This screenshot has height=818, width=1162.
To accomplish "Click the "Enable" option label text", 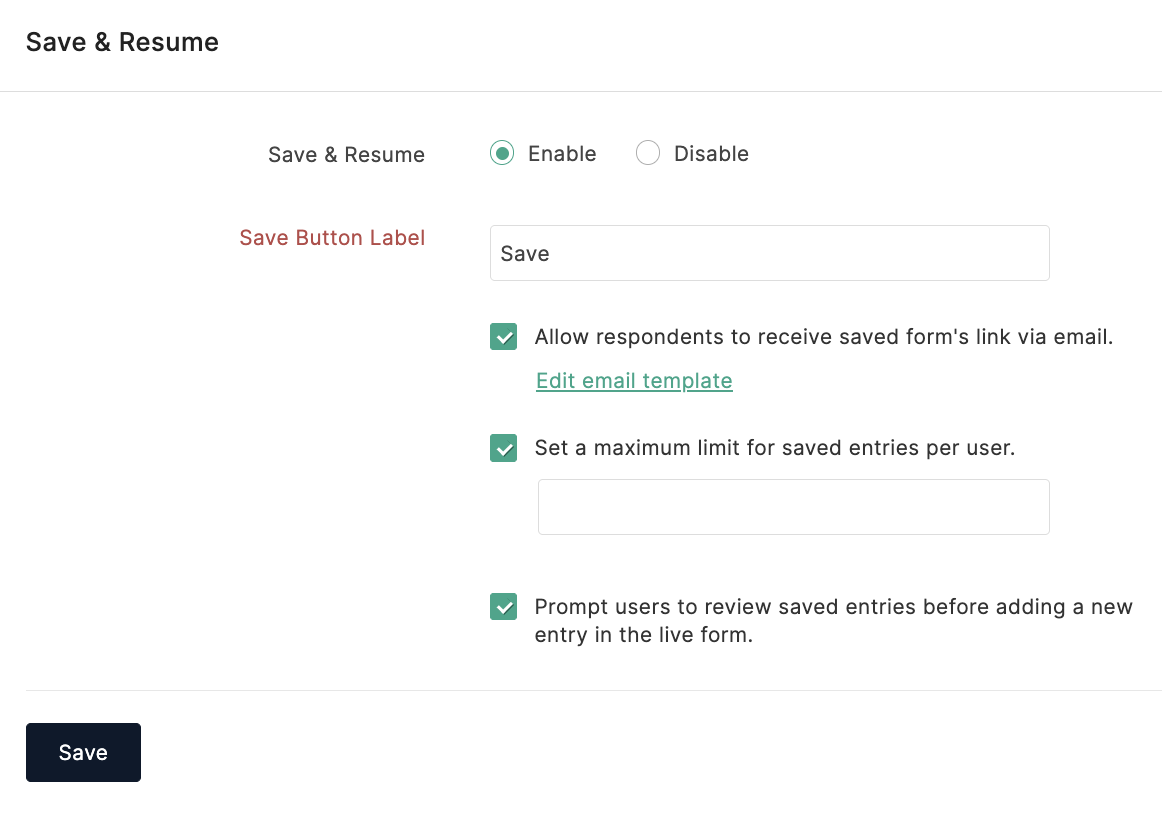I will click(x=562, y=154).
